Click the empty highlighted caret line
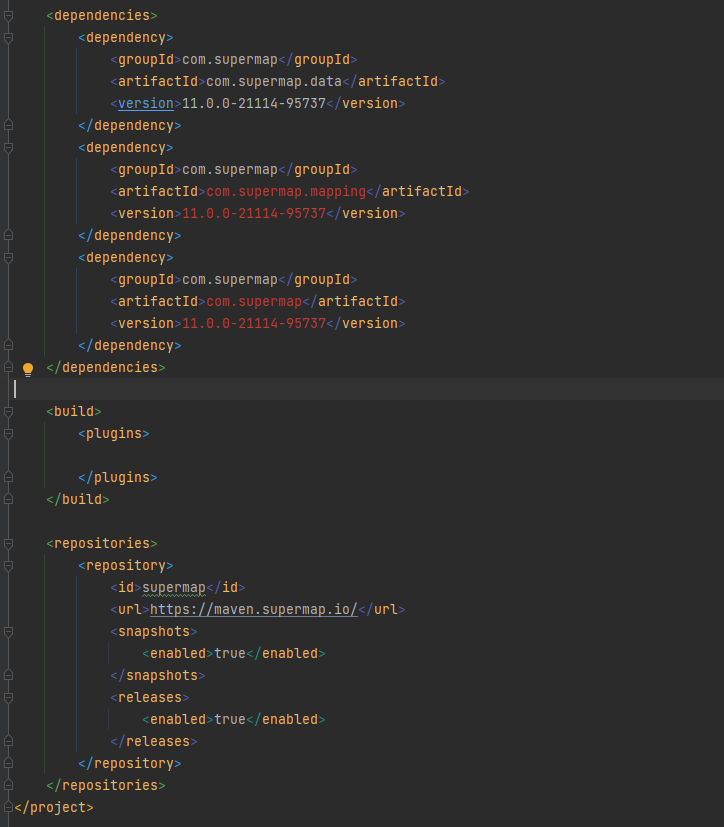 click(368, 389)
